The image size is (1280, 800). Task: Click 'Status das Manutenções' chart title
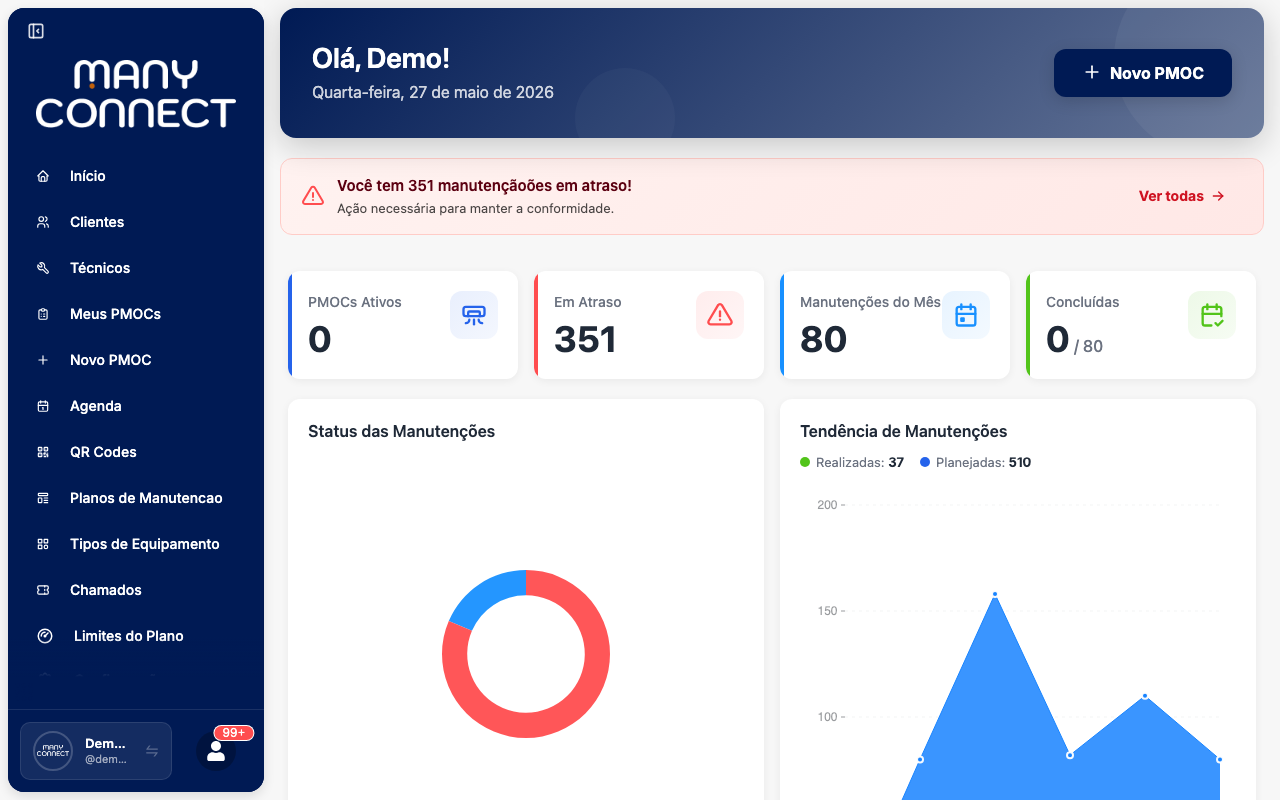[402, 432]
